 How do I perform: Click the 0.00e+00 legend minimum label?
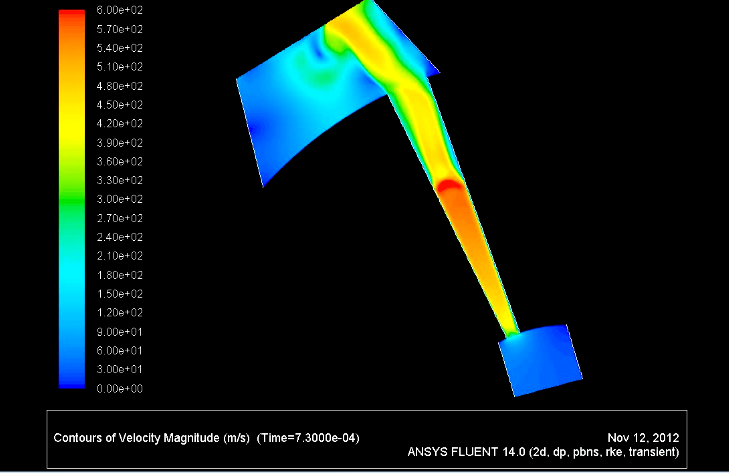click(x=119, y=387)
